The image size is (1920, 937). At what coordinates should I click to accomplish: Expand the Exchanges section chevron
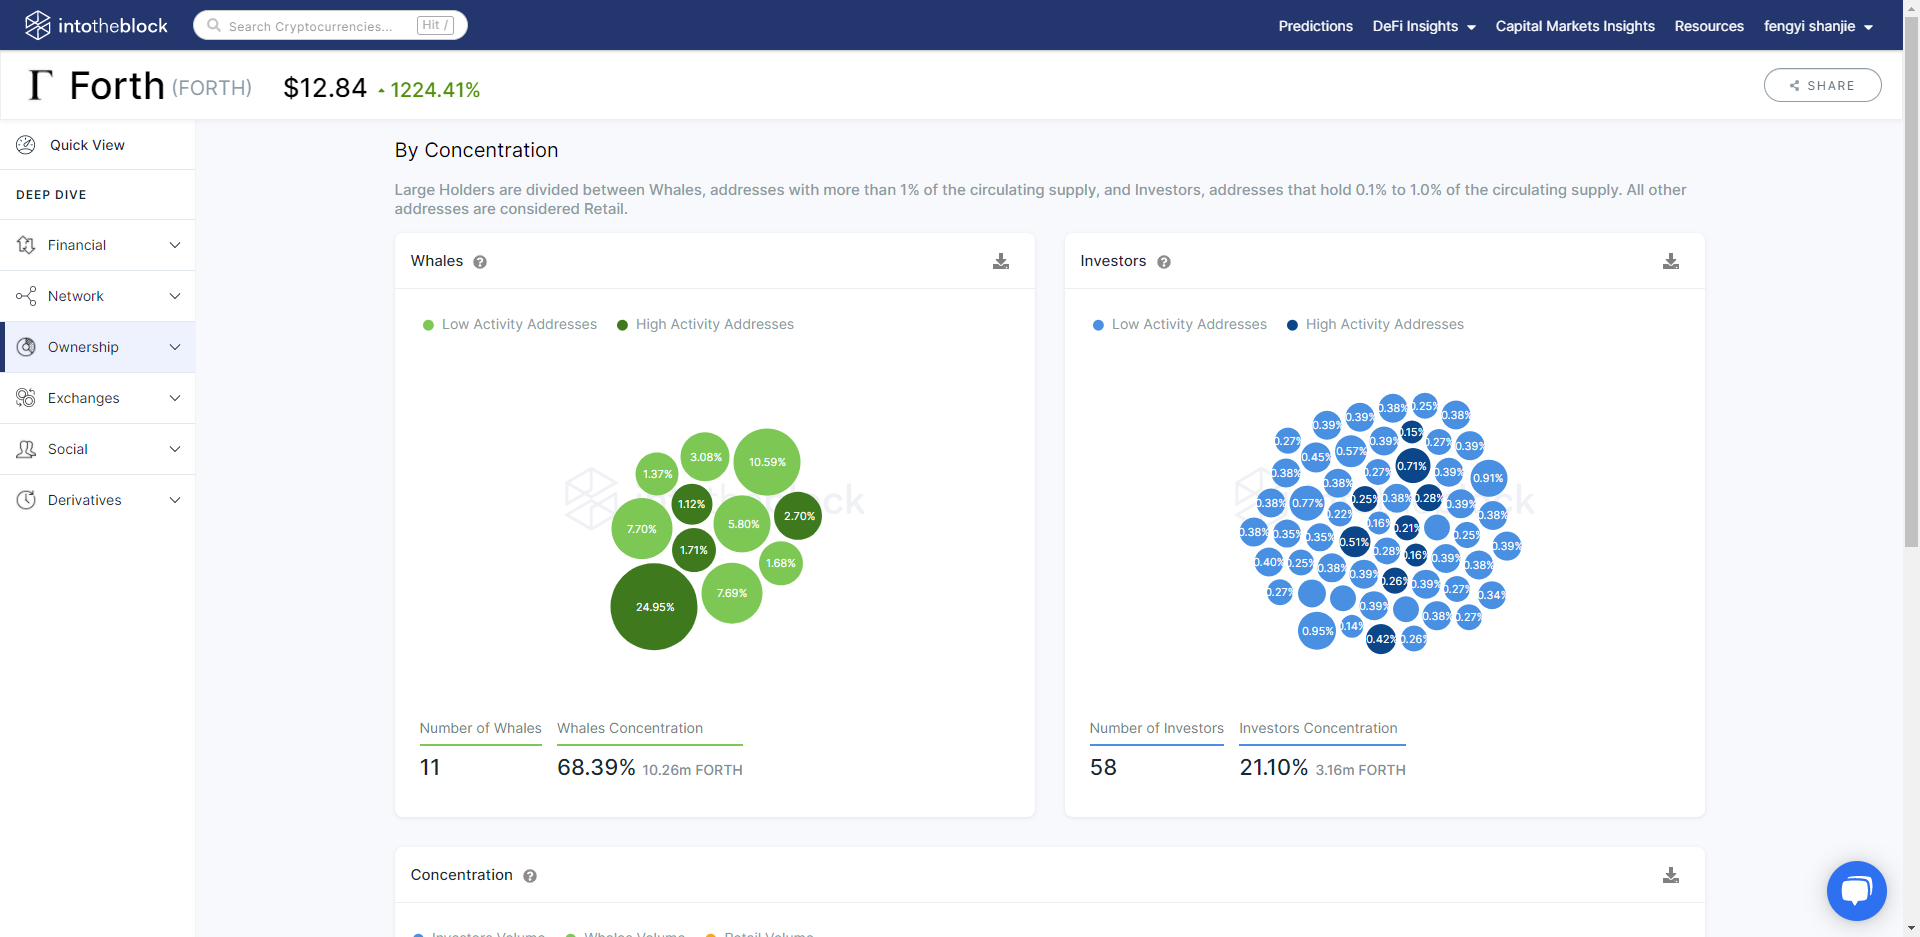coord(175,398)
